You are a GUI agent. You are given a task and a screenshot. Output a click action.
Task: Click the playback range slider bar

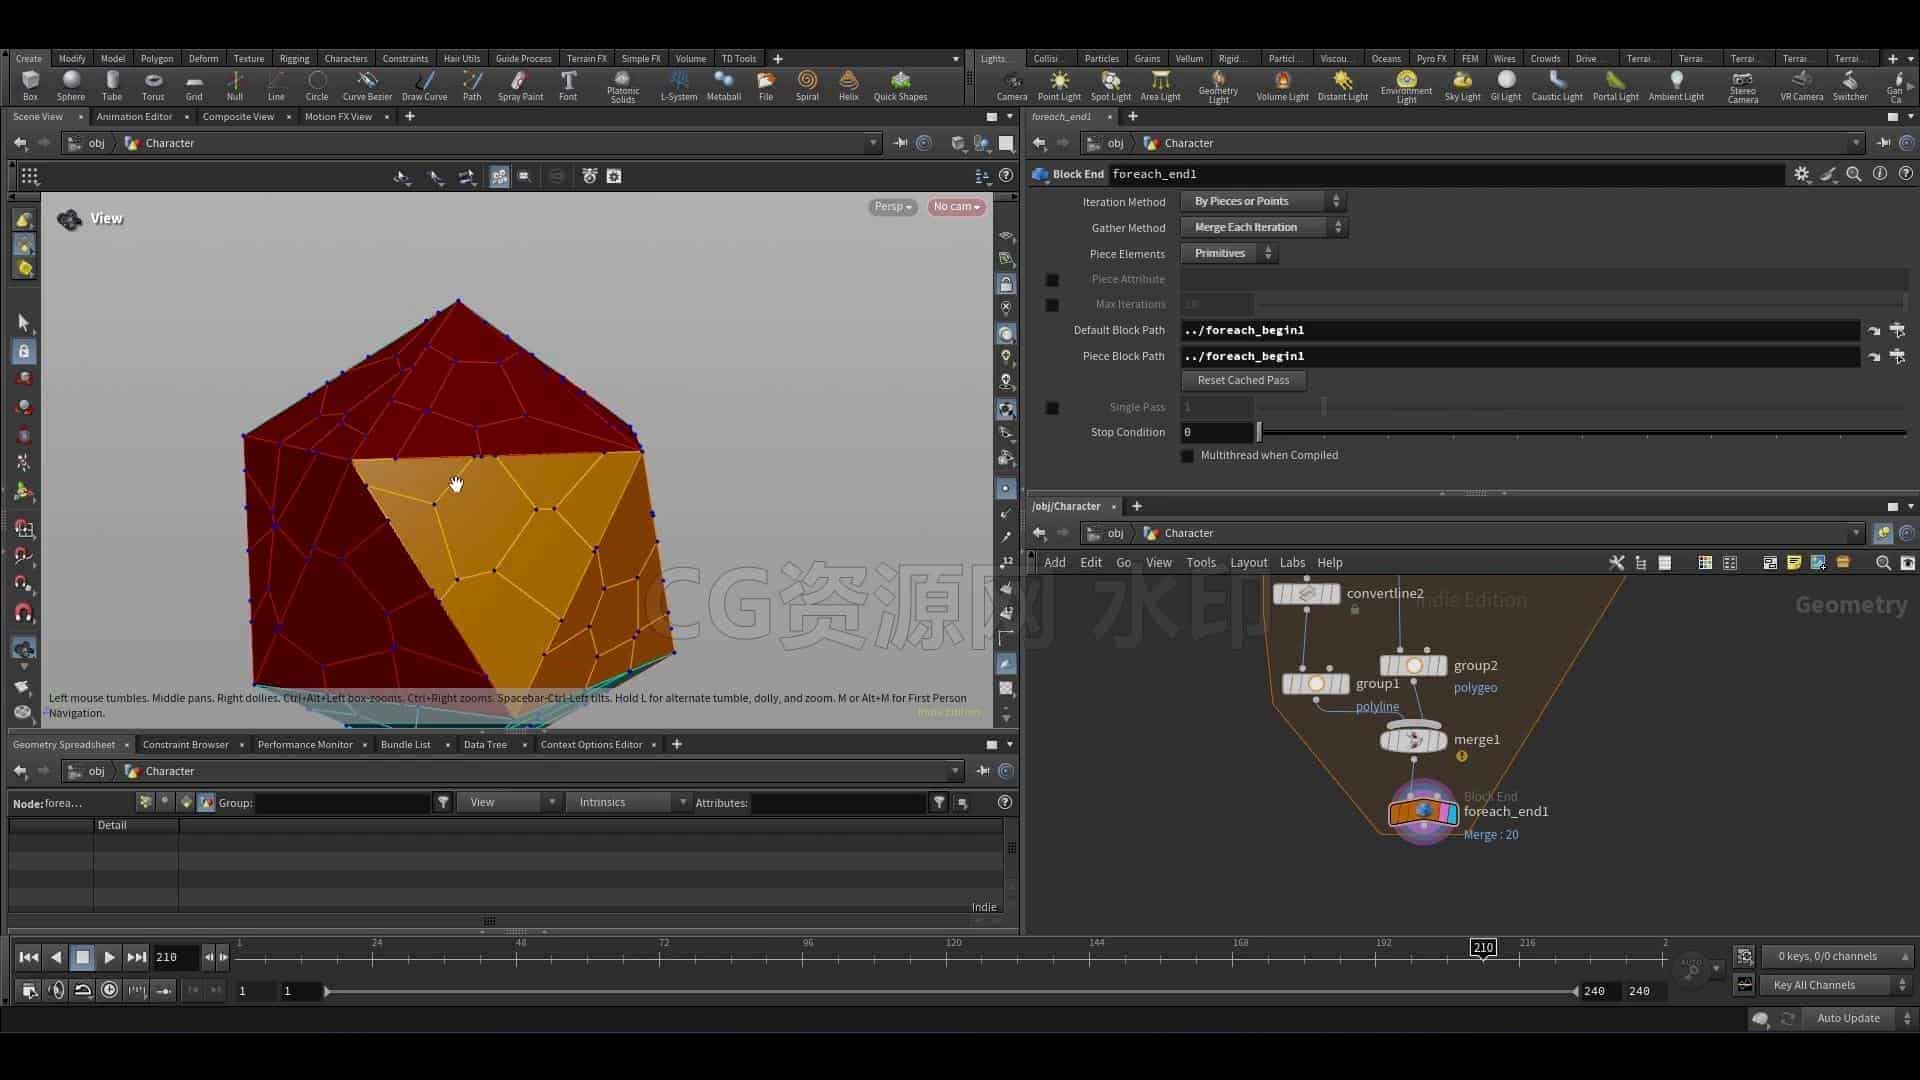(951, 992)
